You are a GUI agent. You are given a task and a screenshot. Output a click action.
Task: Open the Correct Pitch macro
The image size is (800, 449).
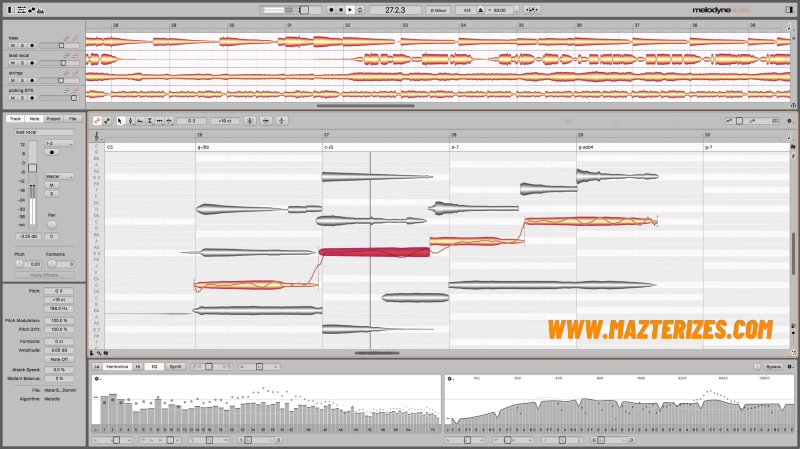pos(249,121)
